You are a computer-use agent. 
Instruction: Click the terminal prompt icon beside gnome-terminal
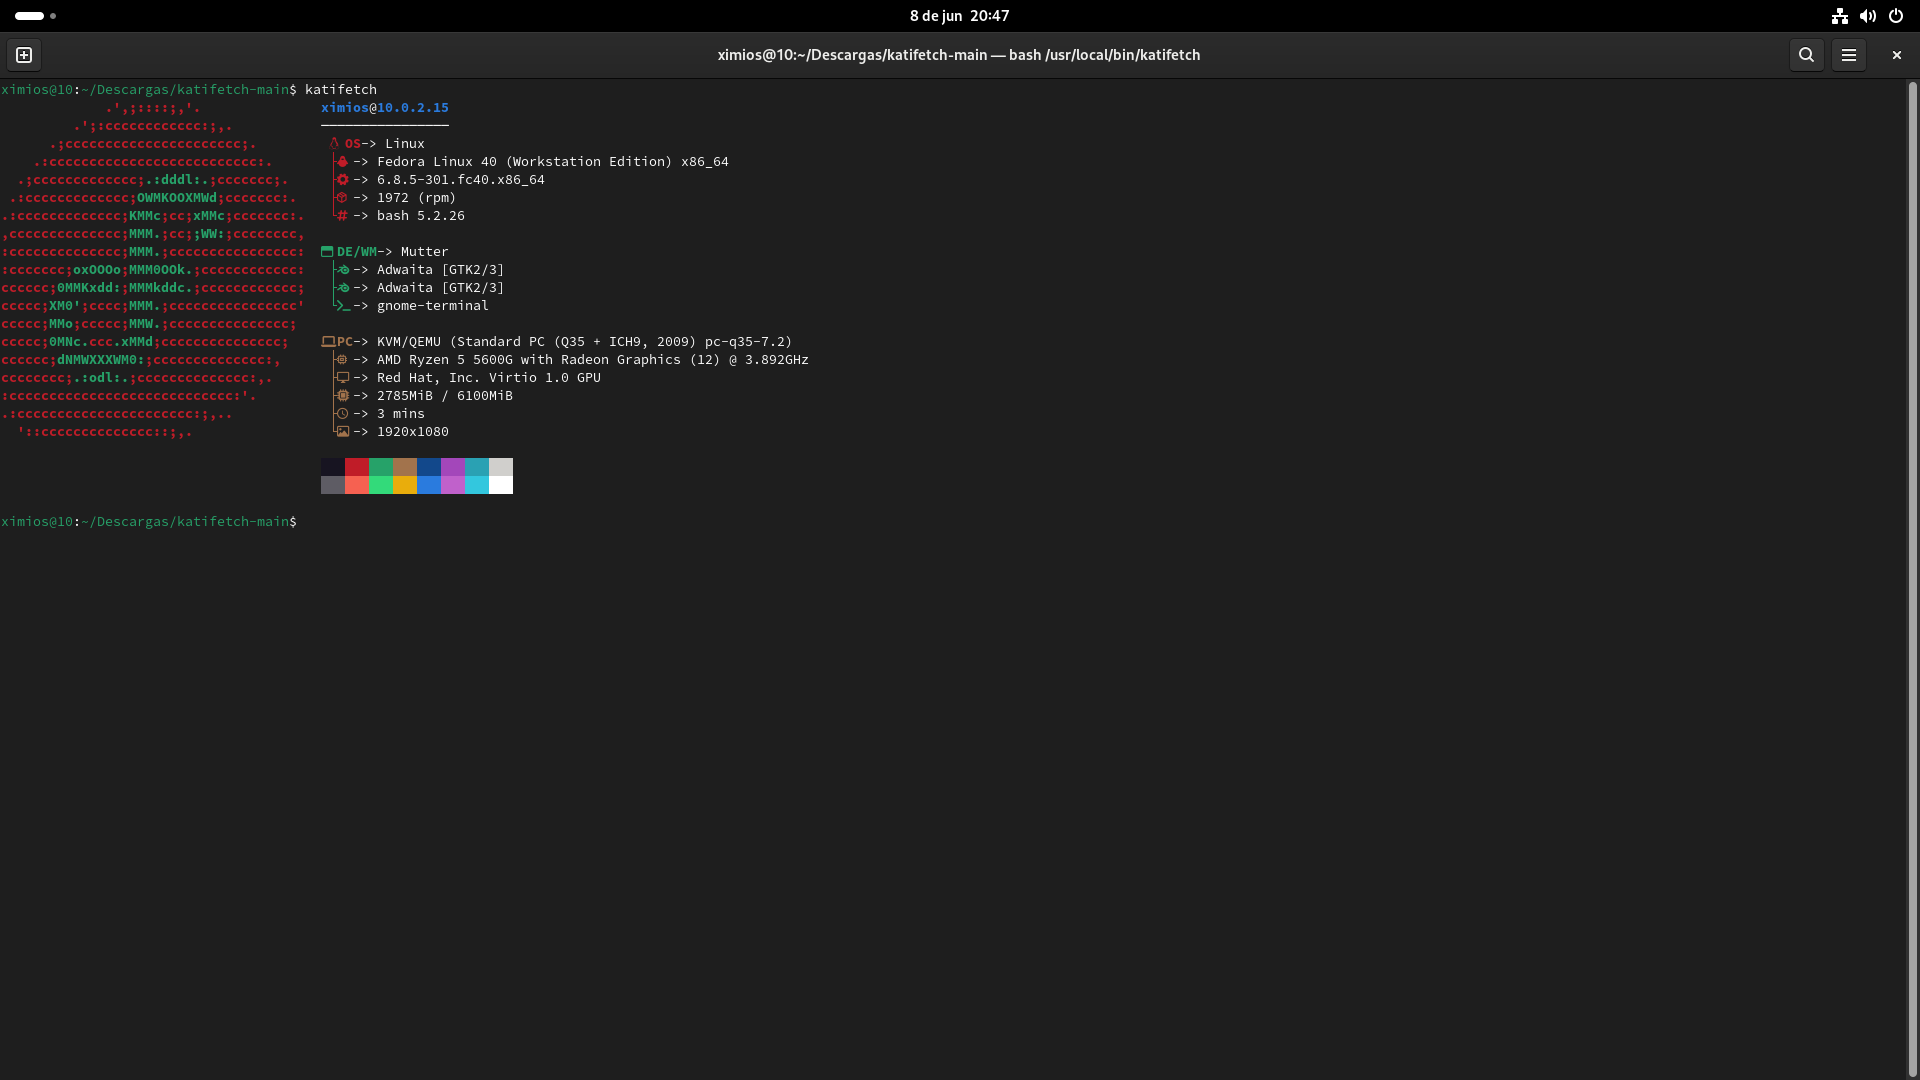342,306
